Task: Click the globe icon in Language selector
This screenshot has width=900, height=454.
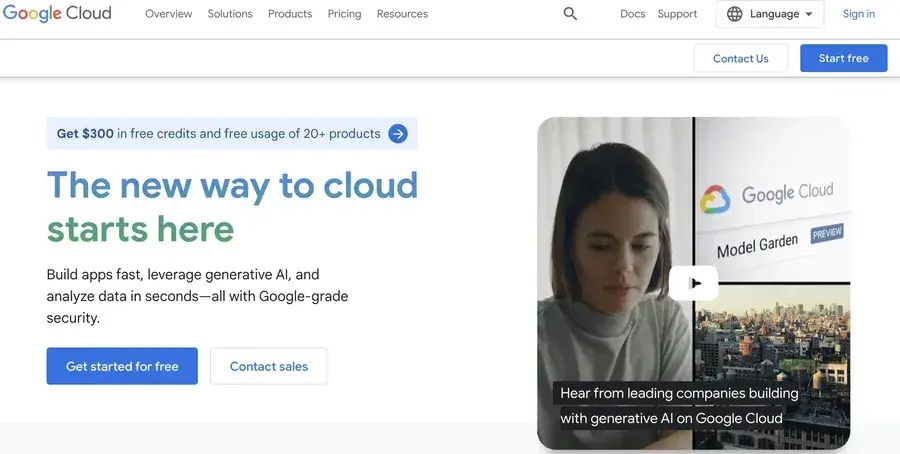Action: pos(735,14)
